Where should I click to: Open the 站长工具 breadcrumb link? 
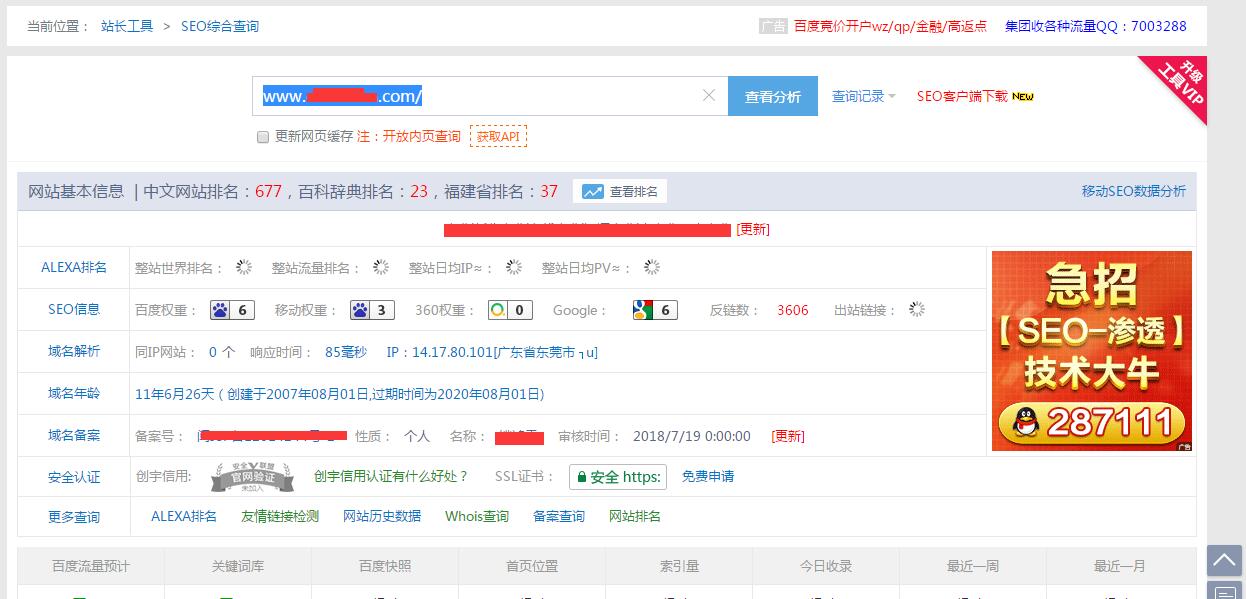[126, 26]
